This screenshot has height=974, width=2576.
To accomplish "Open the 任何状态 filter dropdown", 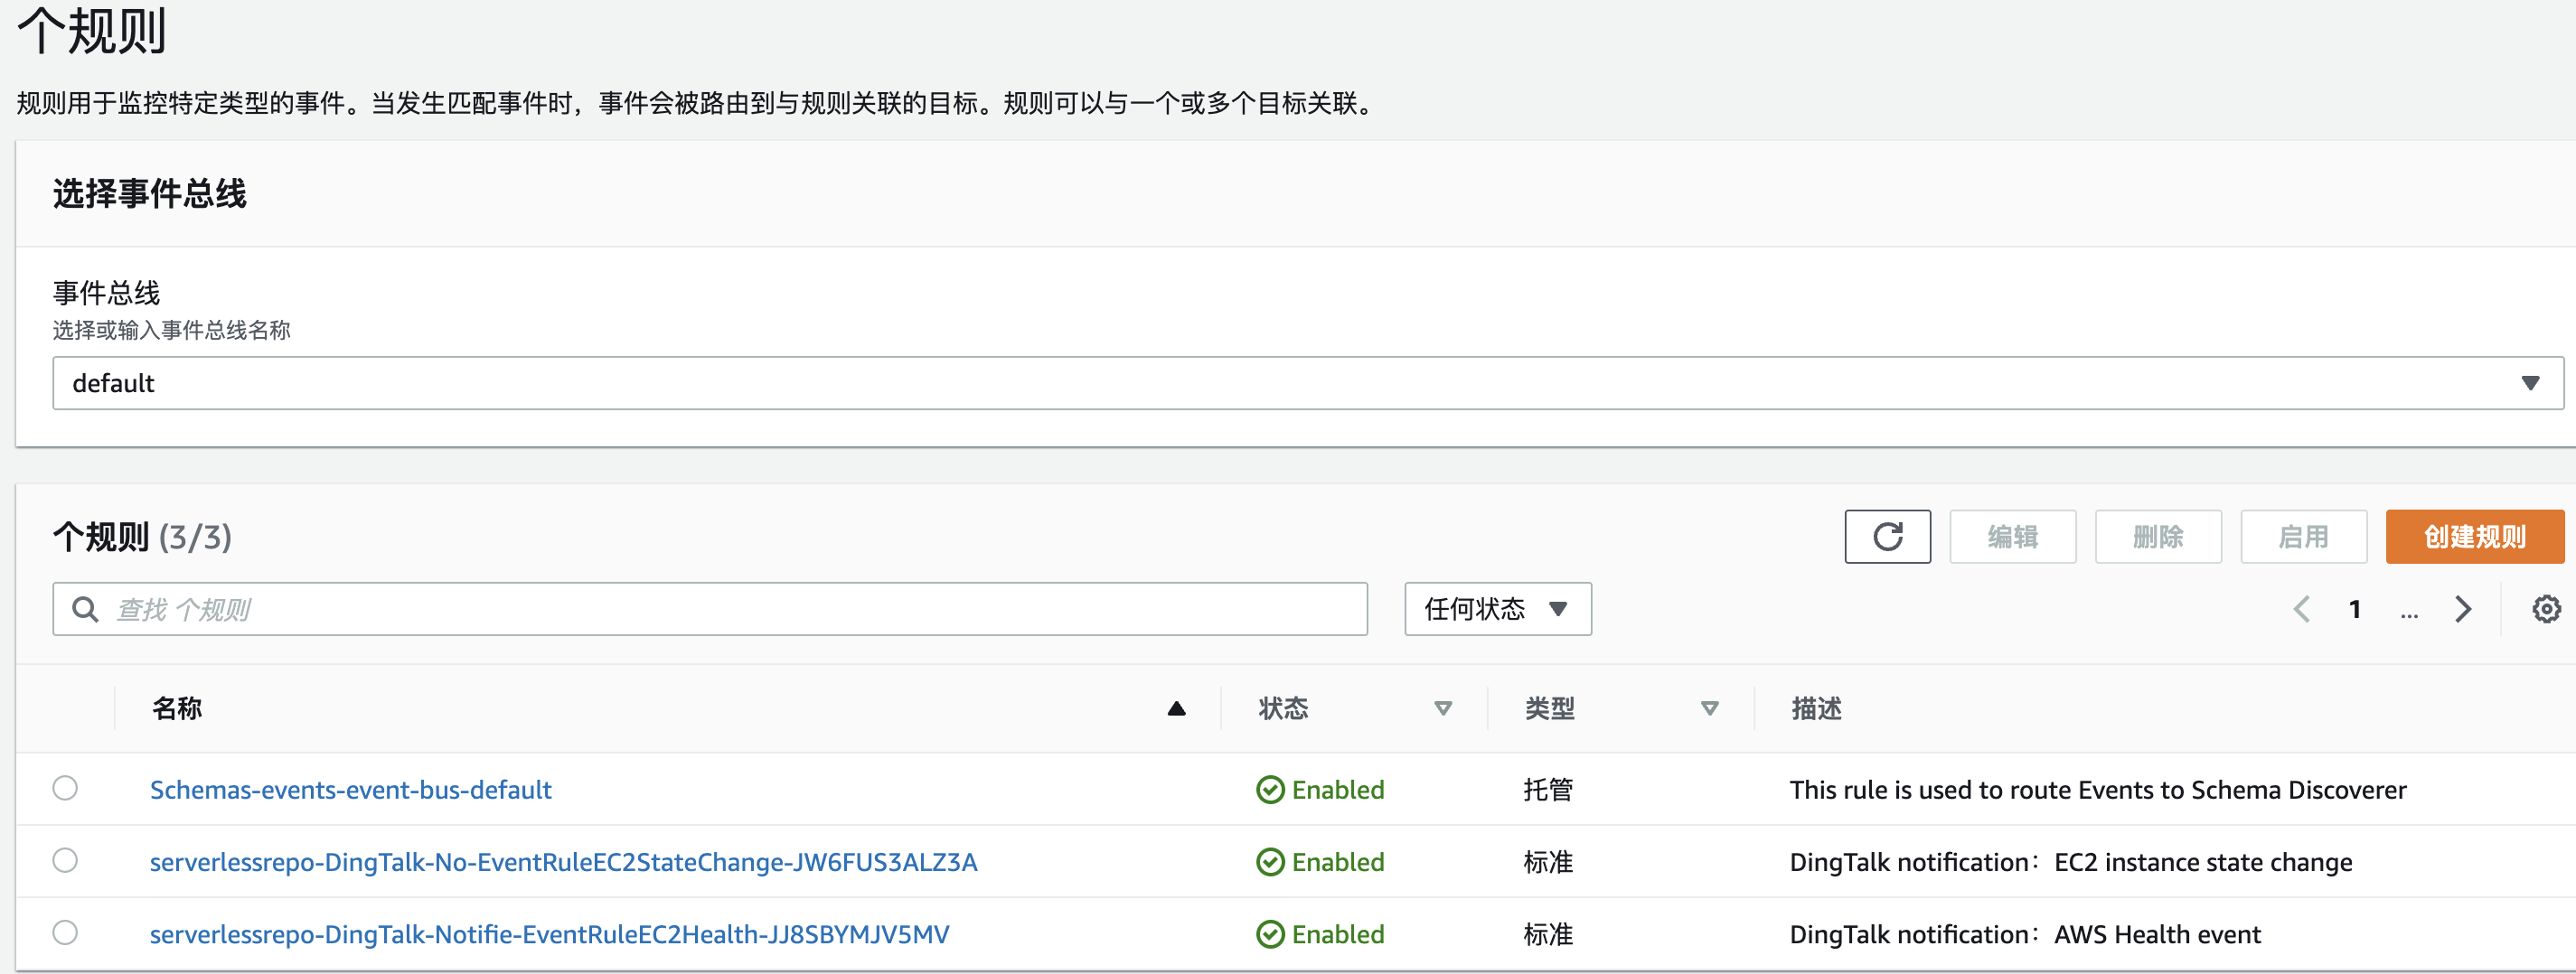I will coord(1497,609).
